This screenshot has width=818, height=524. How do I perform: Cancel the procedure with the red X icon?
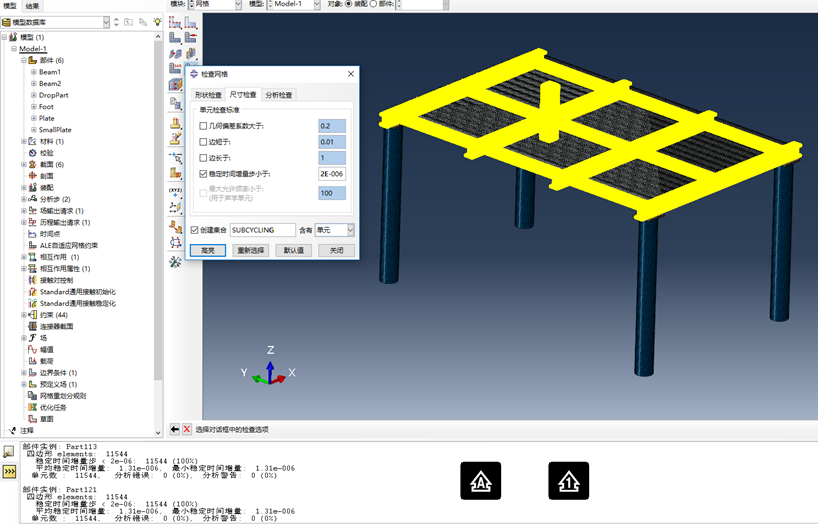click(x=187, y=429)
